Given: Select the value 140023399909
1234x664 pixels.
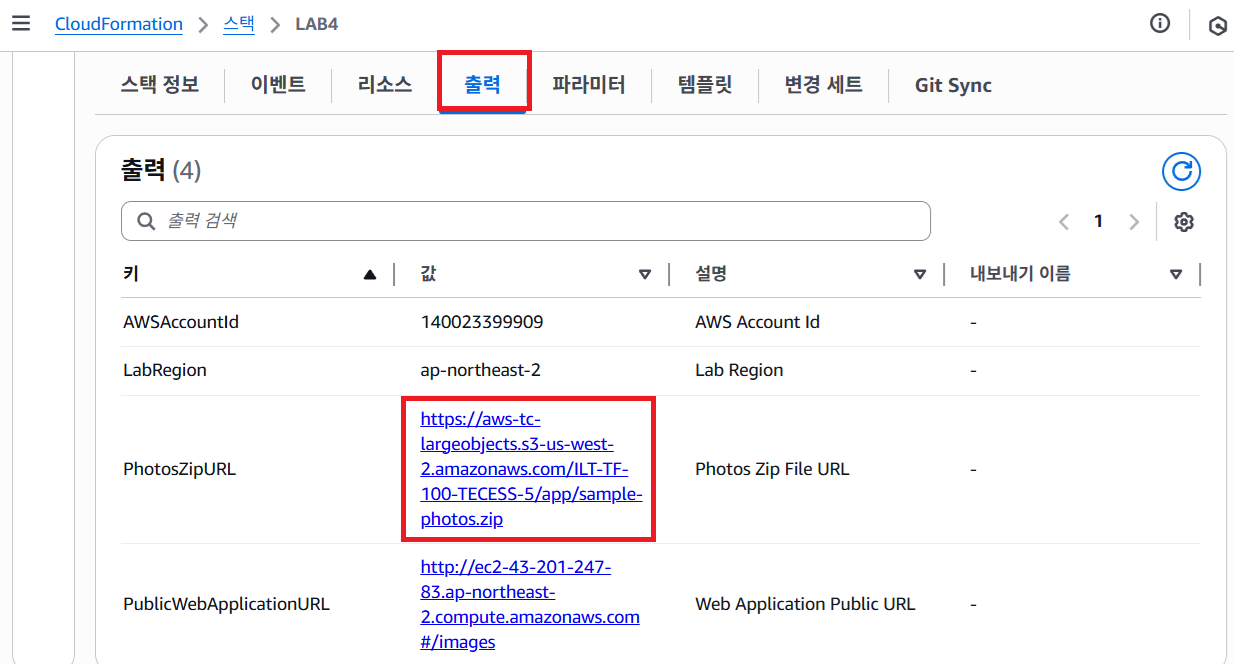Looking at the screenshot, I should (x=482, y=322).
